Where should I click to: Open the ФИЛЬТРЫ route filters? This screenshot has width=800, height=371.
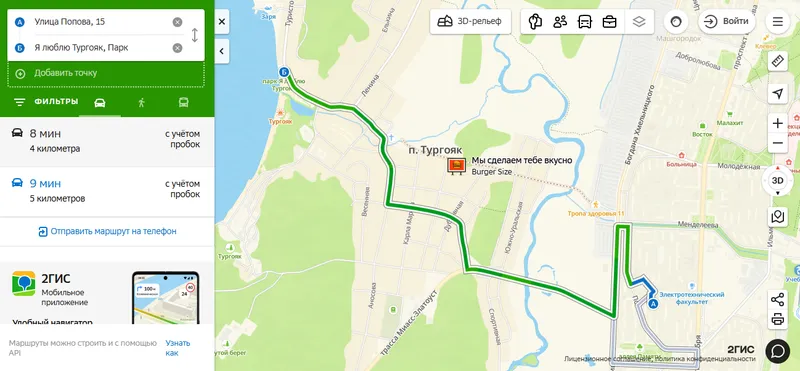pos(46,102)
